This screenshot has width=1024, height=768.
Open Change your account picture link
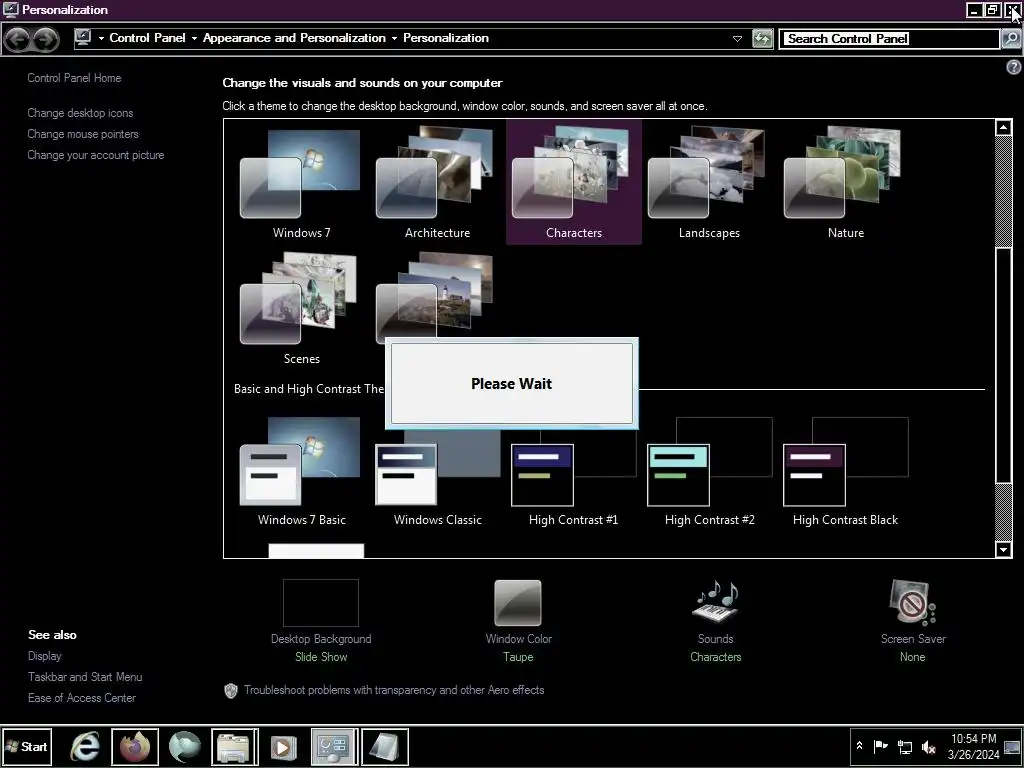[x=96, y=155]
